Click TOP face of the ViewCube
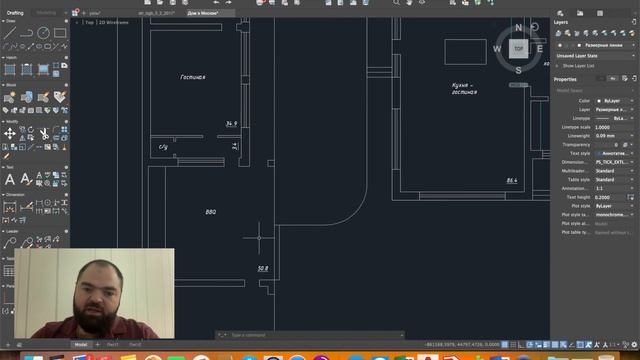 (x=518, y=49)
